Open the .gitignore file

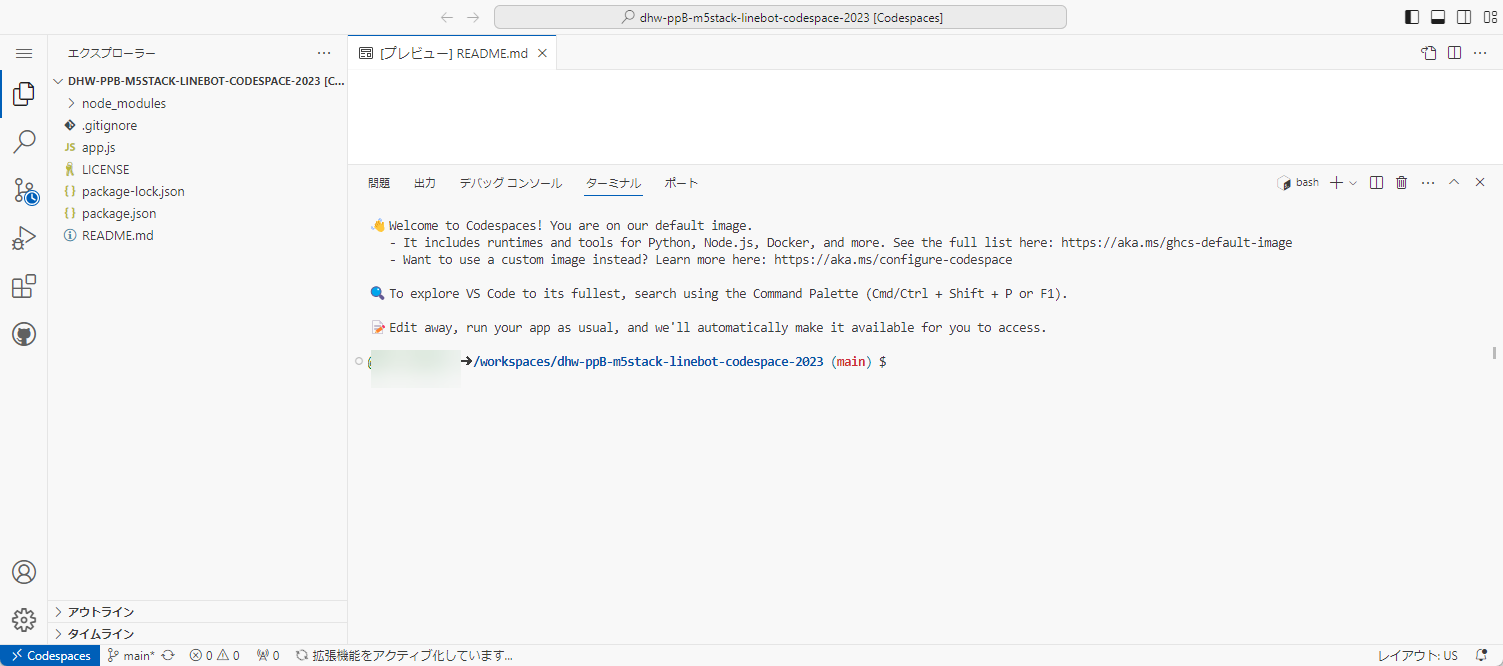click(198, 125)
